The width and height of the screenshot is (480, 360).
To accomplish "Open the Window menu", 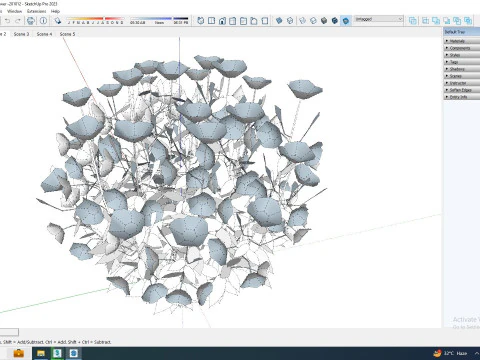I will click(15, 11).
